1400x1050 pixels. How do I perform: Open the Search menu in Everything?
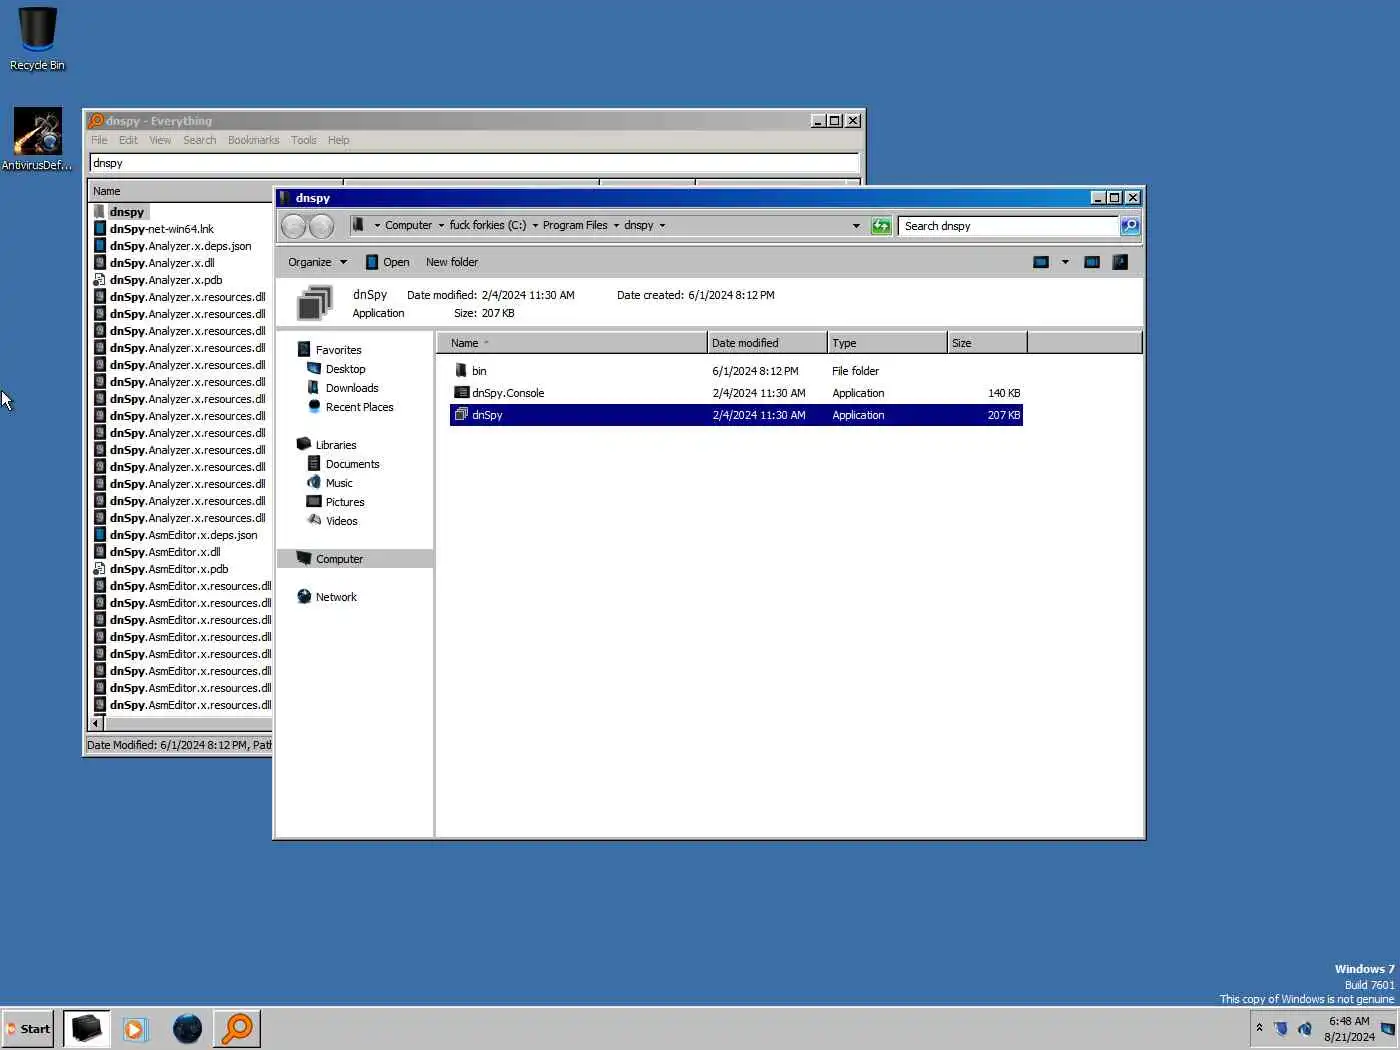(x=199, y=140)
